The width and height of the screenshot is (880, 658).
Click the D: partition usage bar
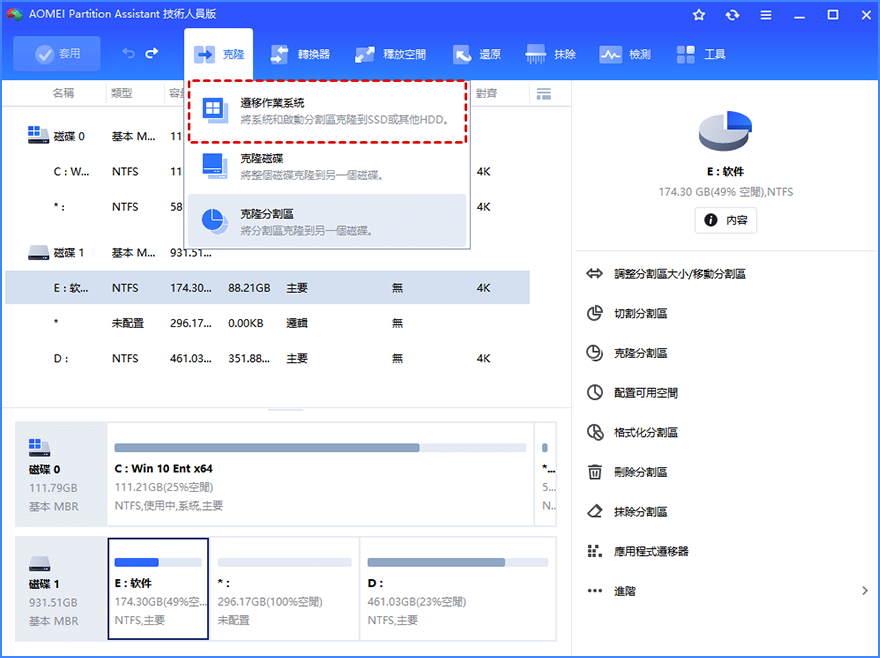457,562
